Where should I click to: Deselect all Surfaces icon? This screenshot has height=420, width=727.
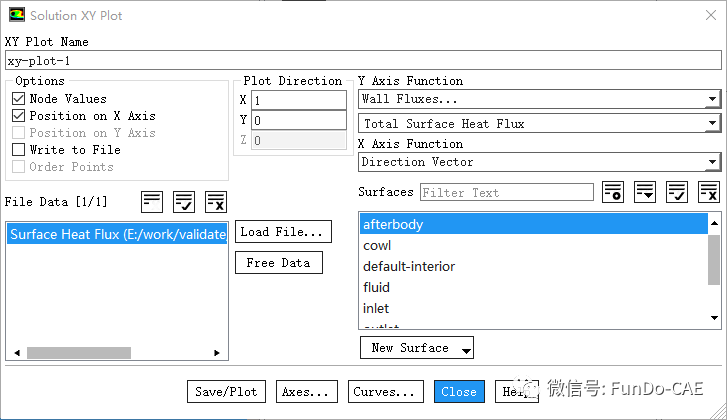click(x=709, y=192)
